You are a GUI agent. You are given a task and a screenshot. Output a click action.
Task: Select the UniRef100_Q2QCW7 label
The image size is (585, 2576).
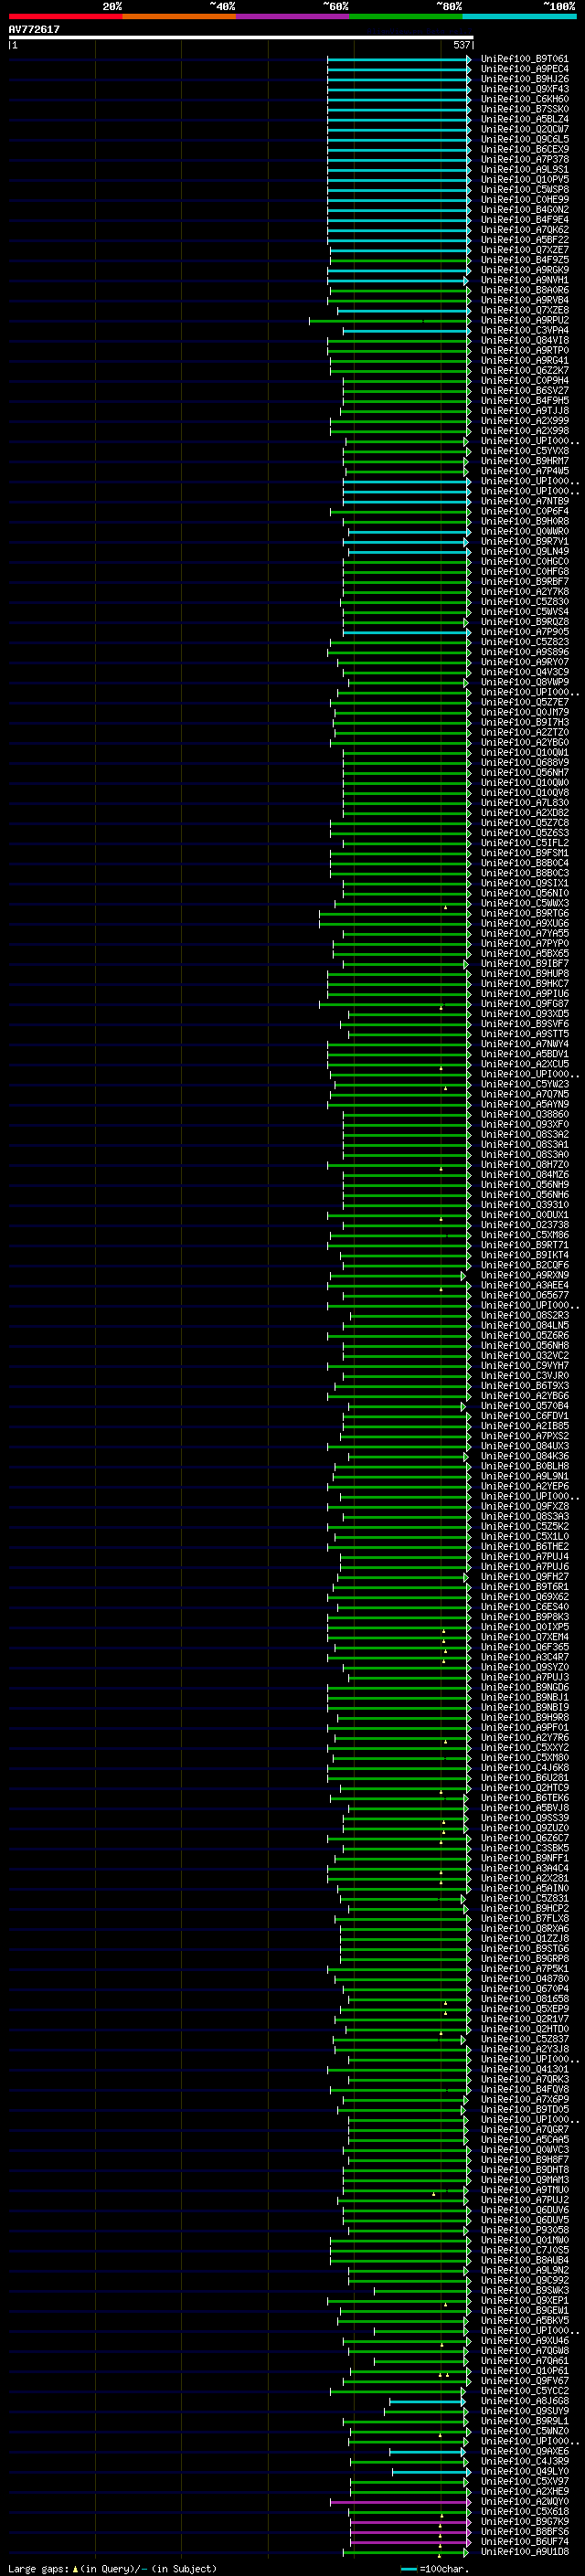point(525,129)
